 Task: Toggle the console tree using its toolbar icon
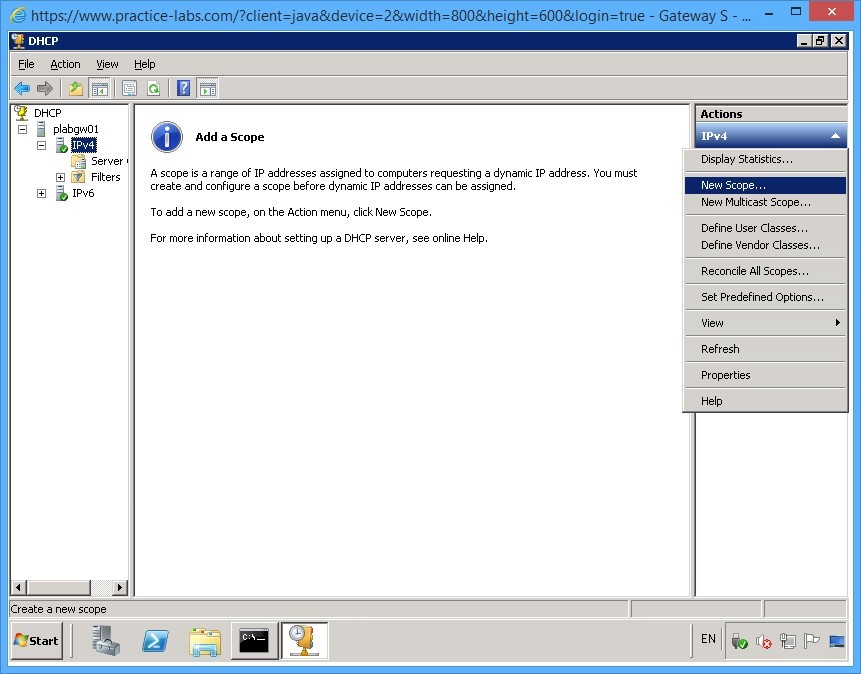tap(100, 87)
